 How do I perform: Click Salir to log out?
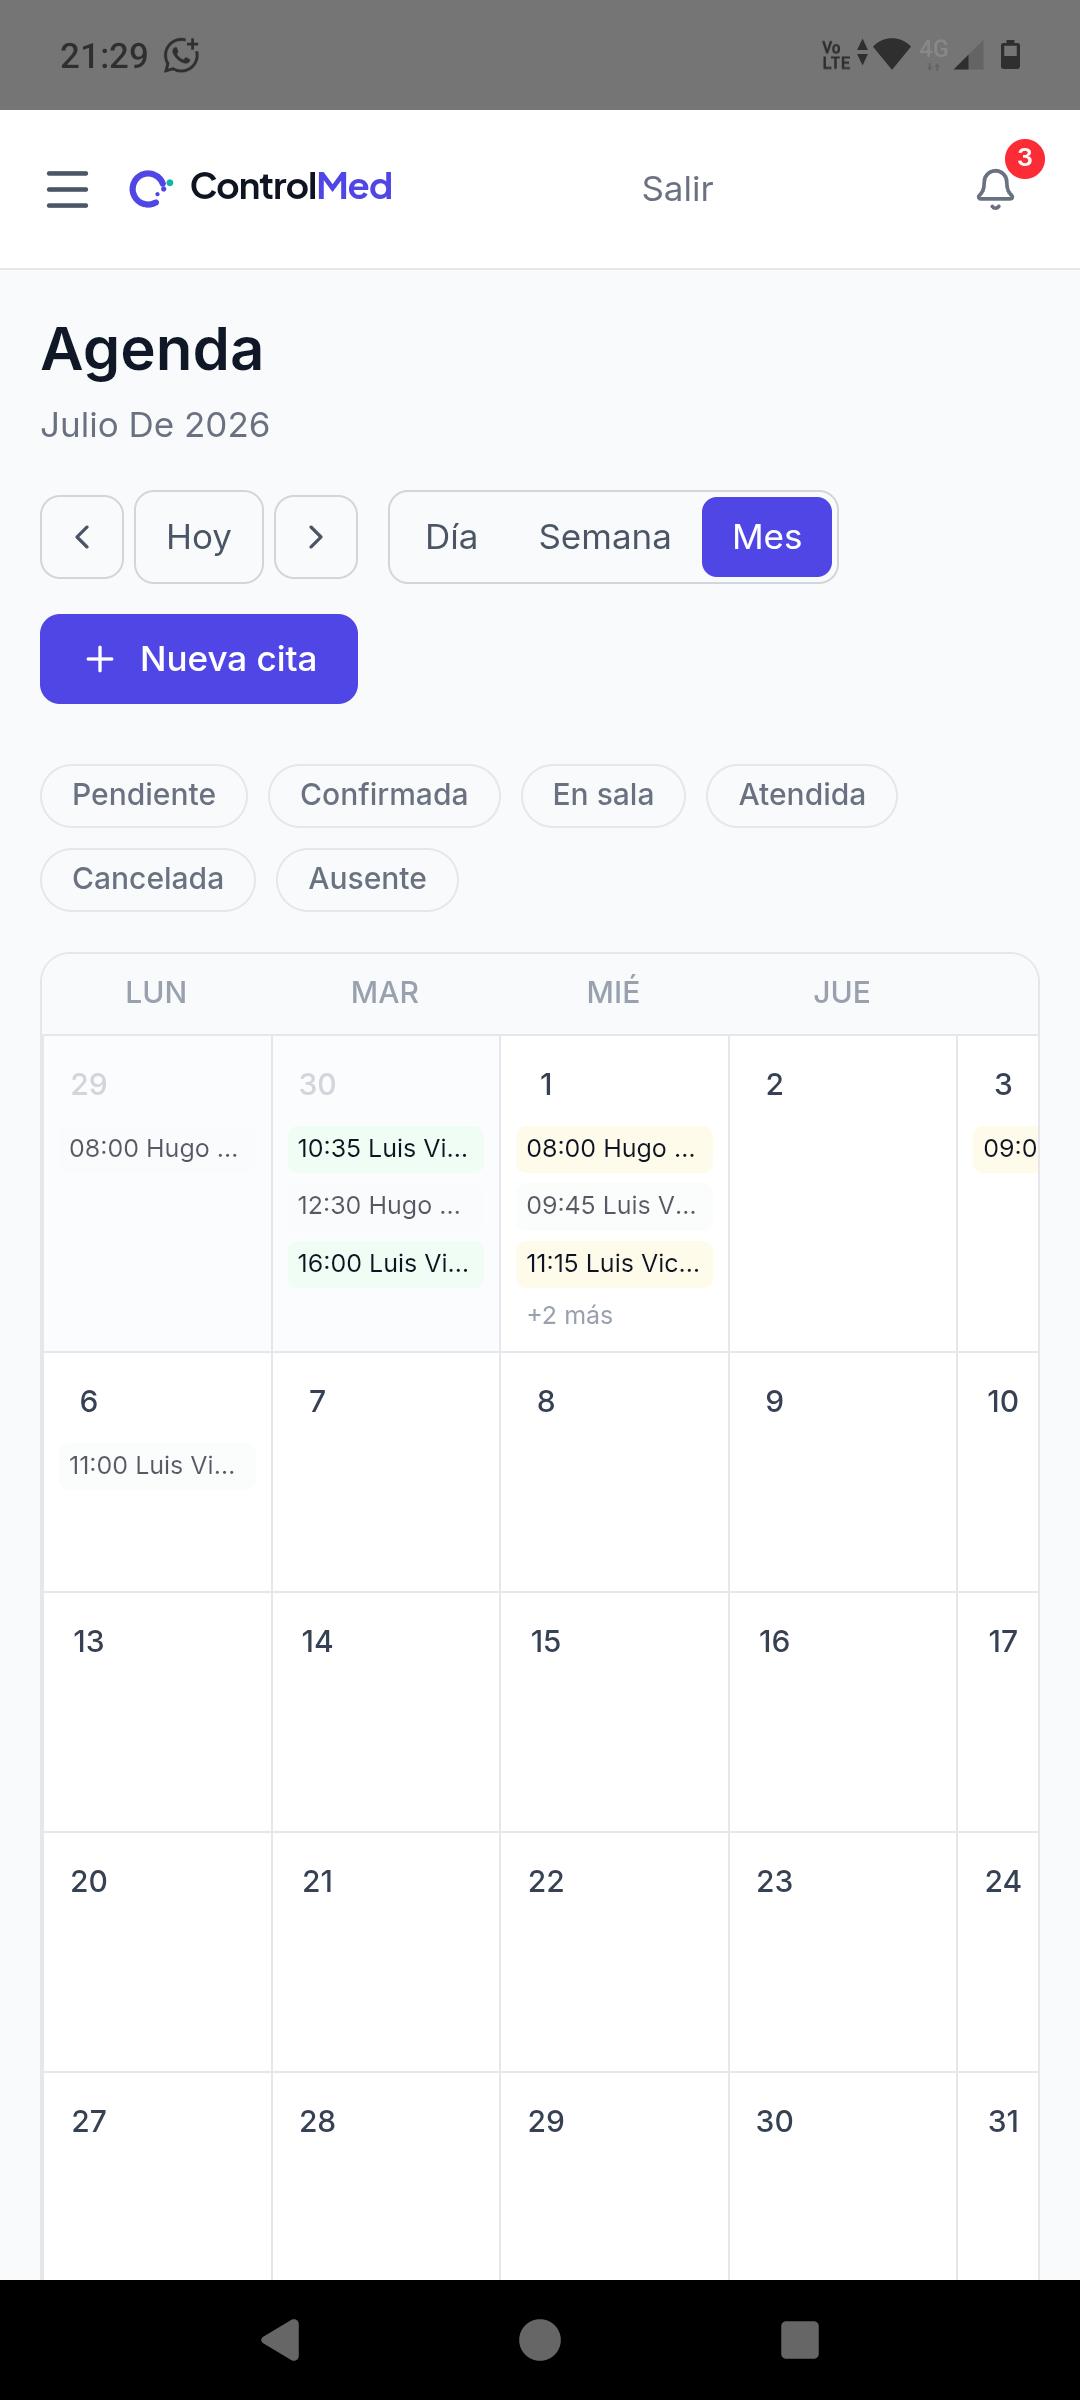(x=677, y=189)
